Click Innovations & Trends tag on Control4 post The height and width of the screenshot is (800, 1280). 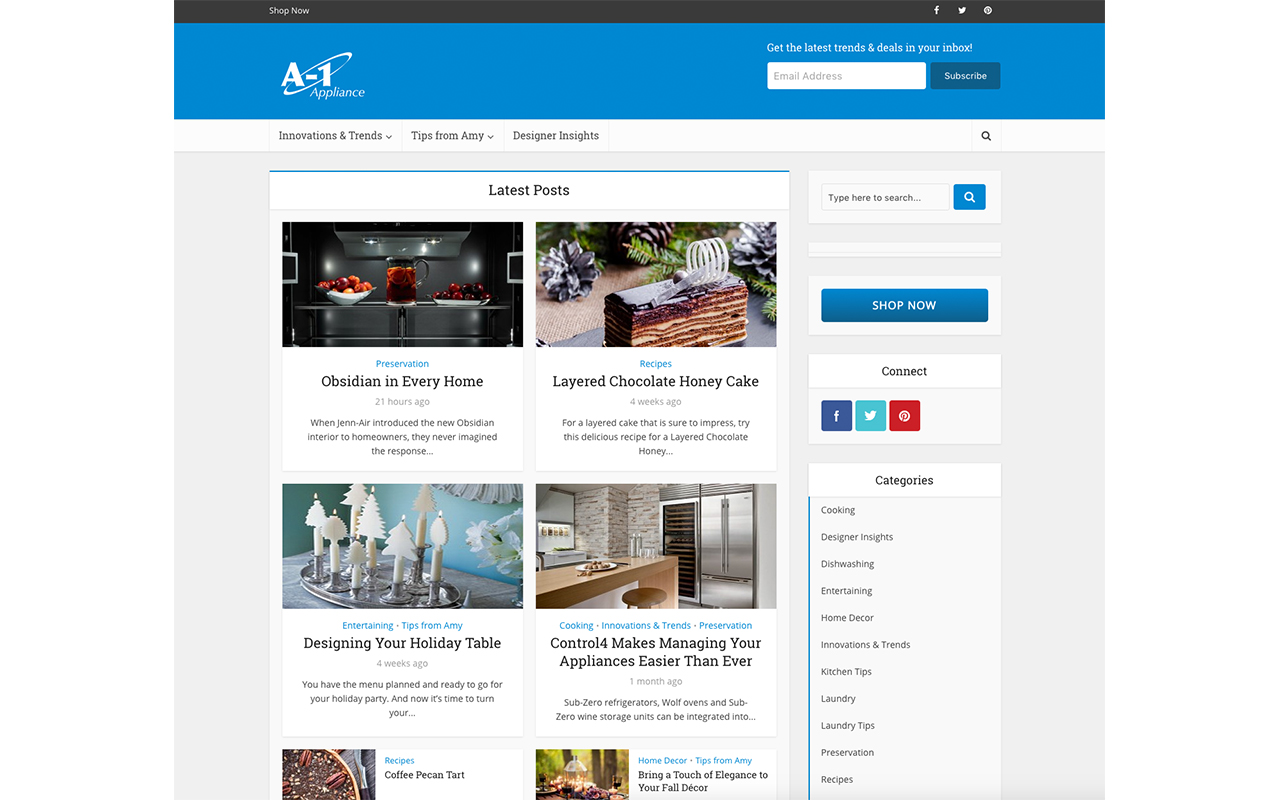(x=646, y=626)
